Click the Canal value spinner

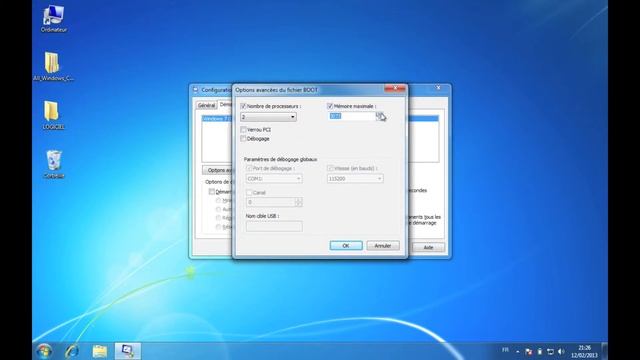(298, 202)
